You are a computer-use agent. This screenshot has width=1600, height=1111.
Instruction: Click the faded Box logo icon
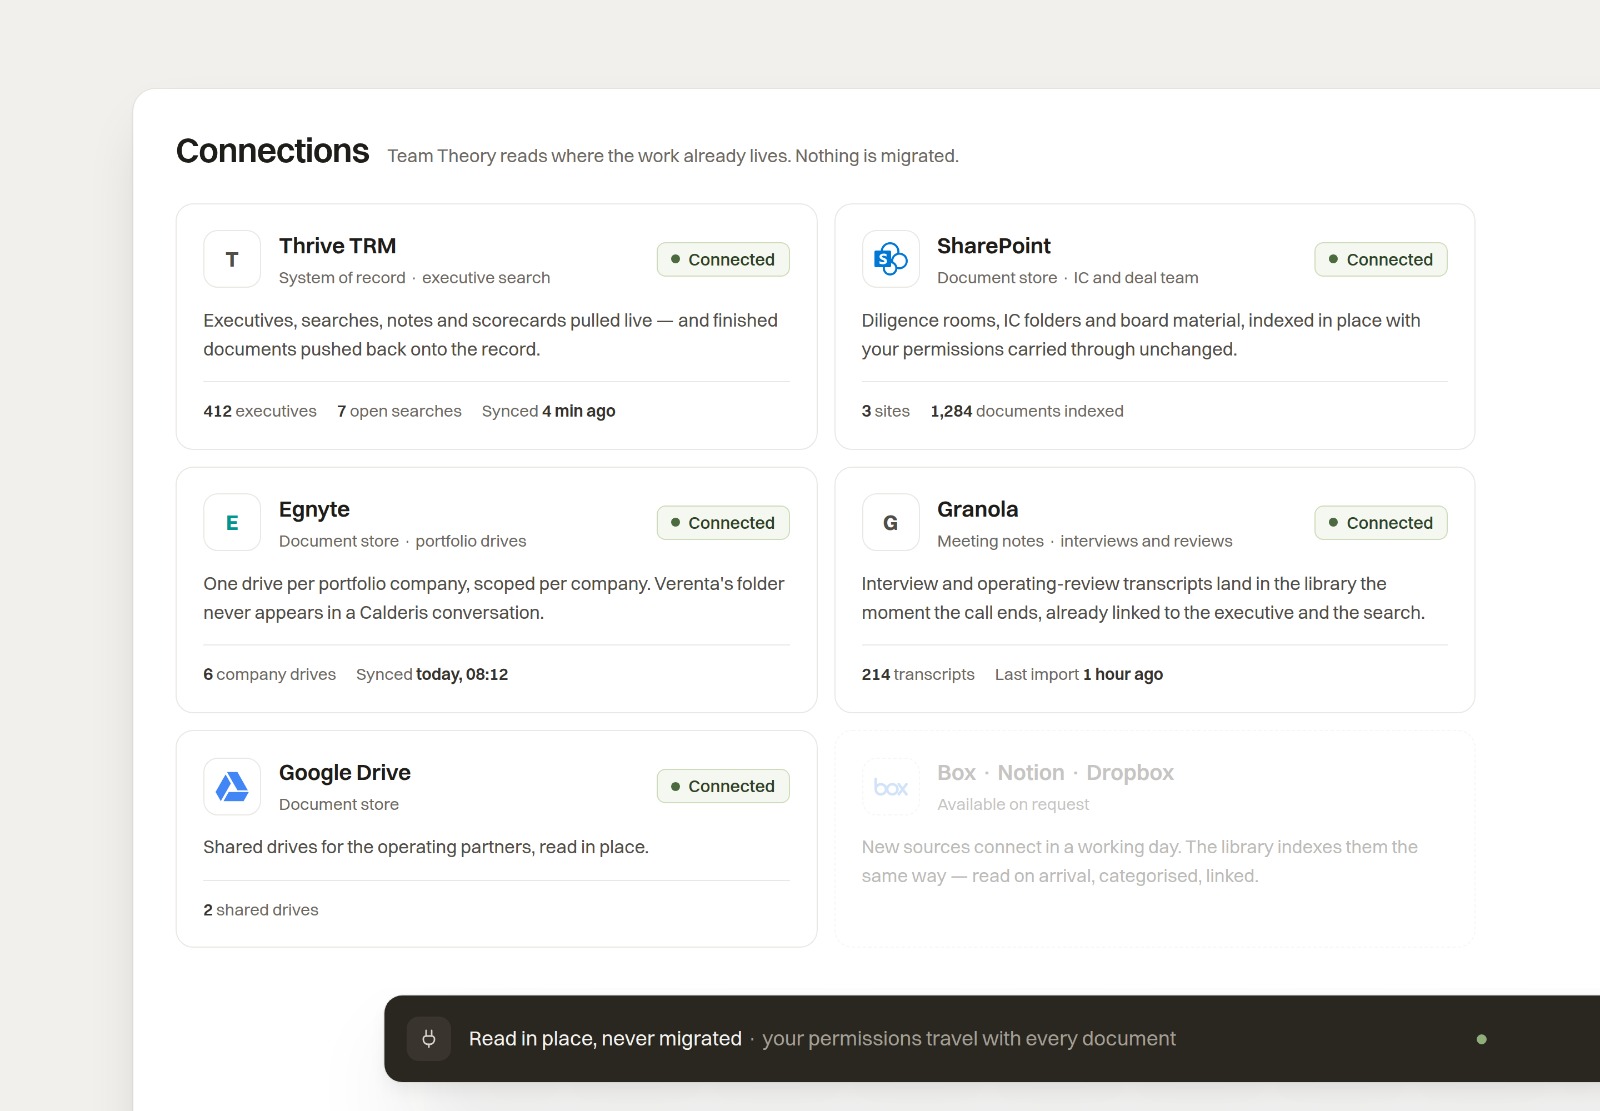(x=890, y=786)
